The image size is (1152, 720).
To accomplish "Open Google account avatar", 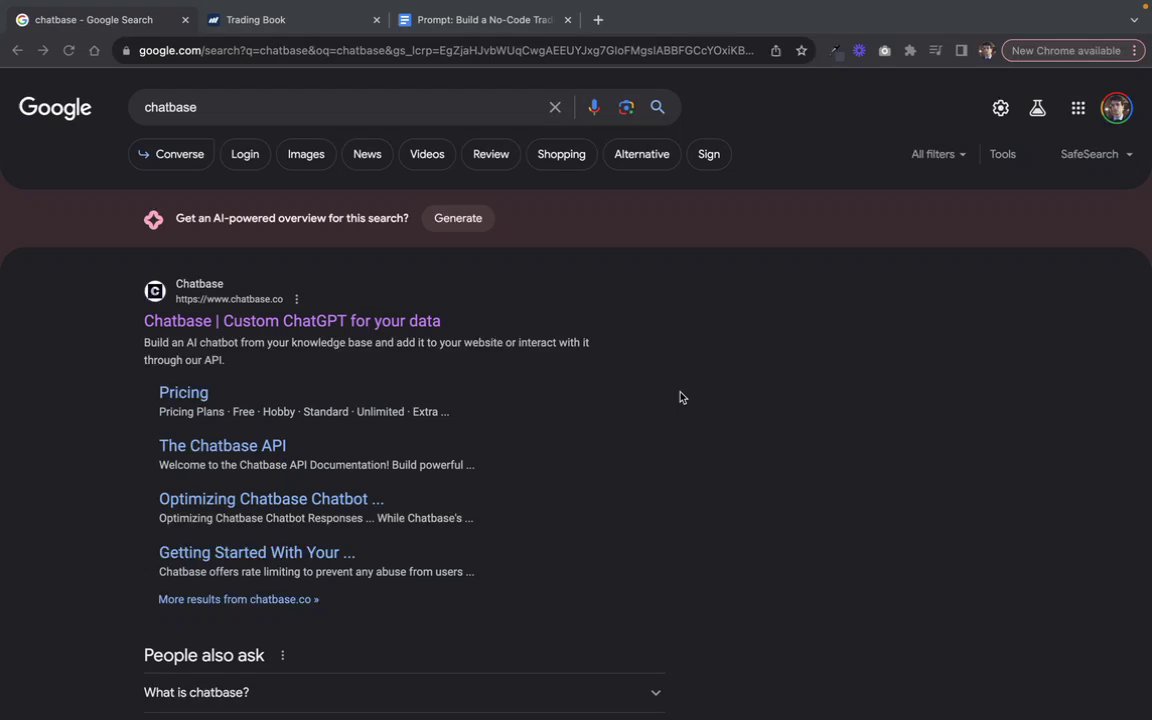I will [x=1116, y=108].
